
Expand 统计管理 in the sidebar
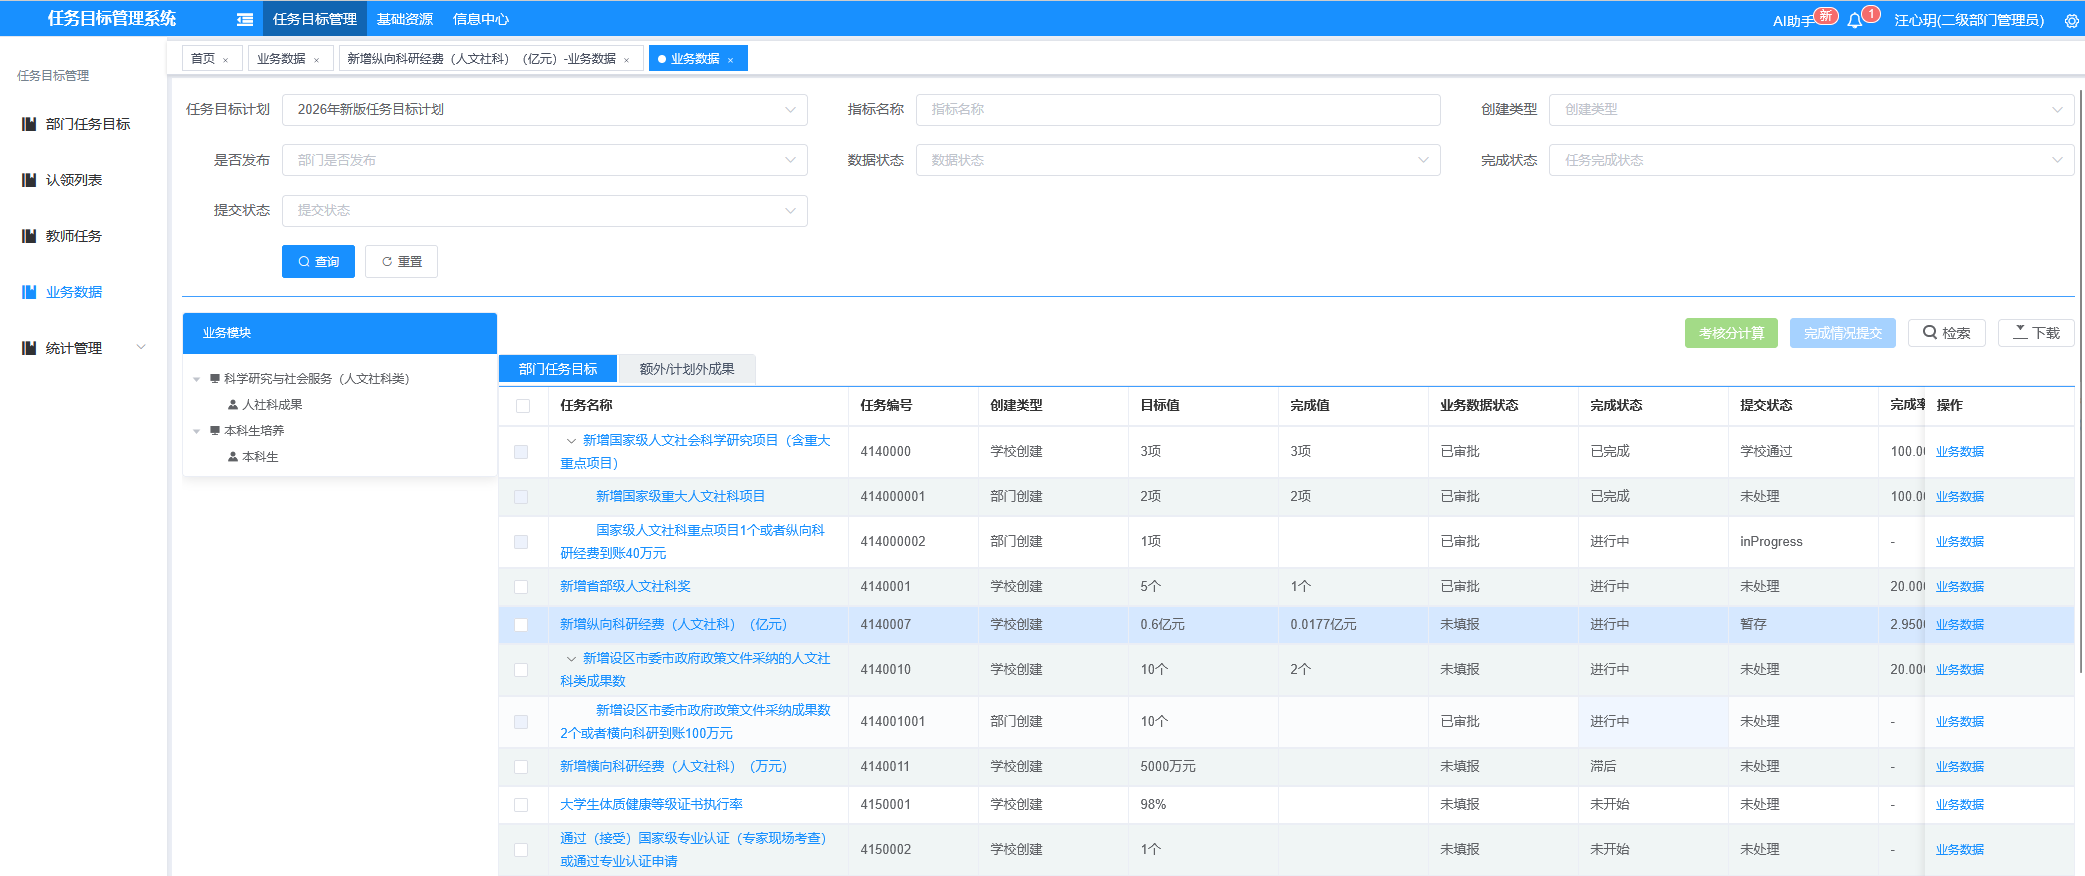click(85, 348)
